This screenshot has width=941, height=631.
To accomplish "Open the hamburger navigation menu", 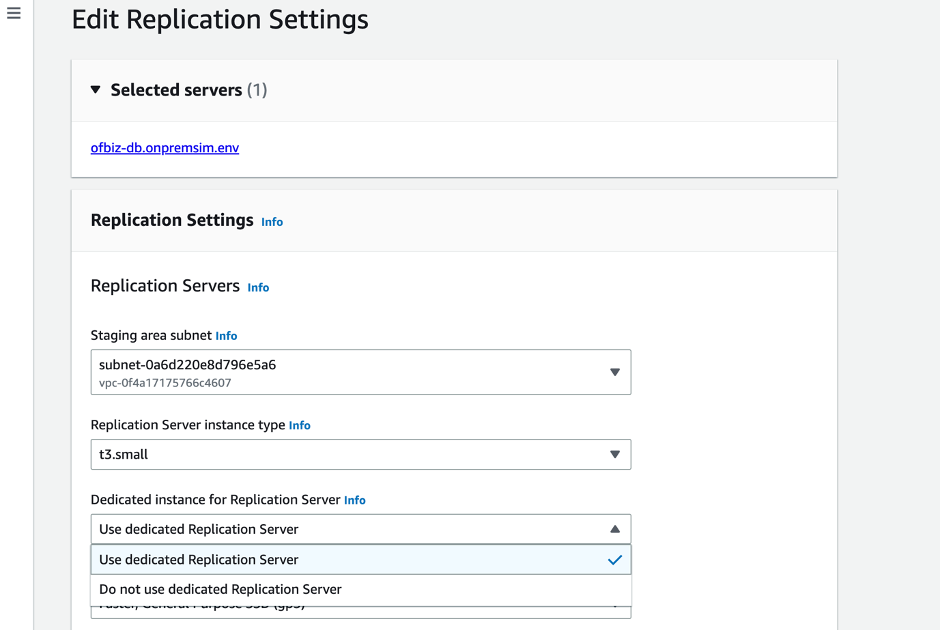I will click(x=13, y=14).
